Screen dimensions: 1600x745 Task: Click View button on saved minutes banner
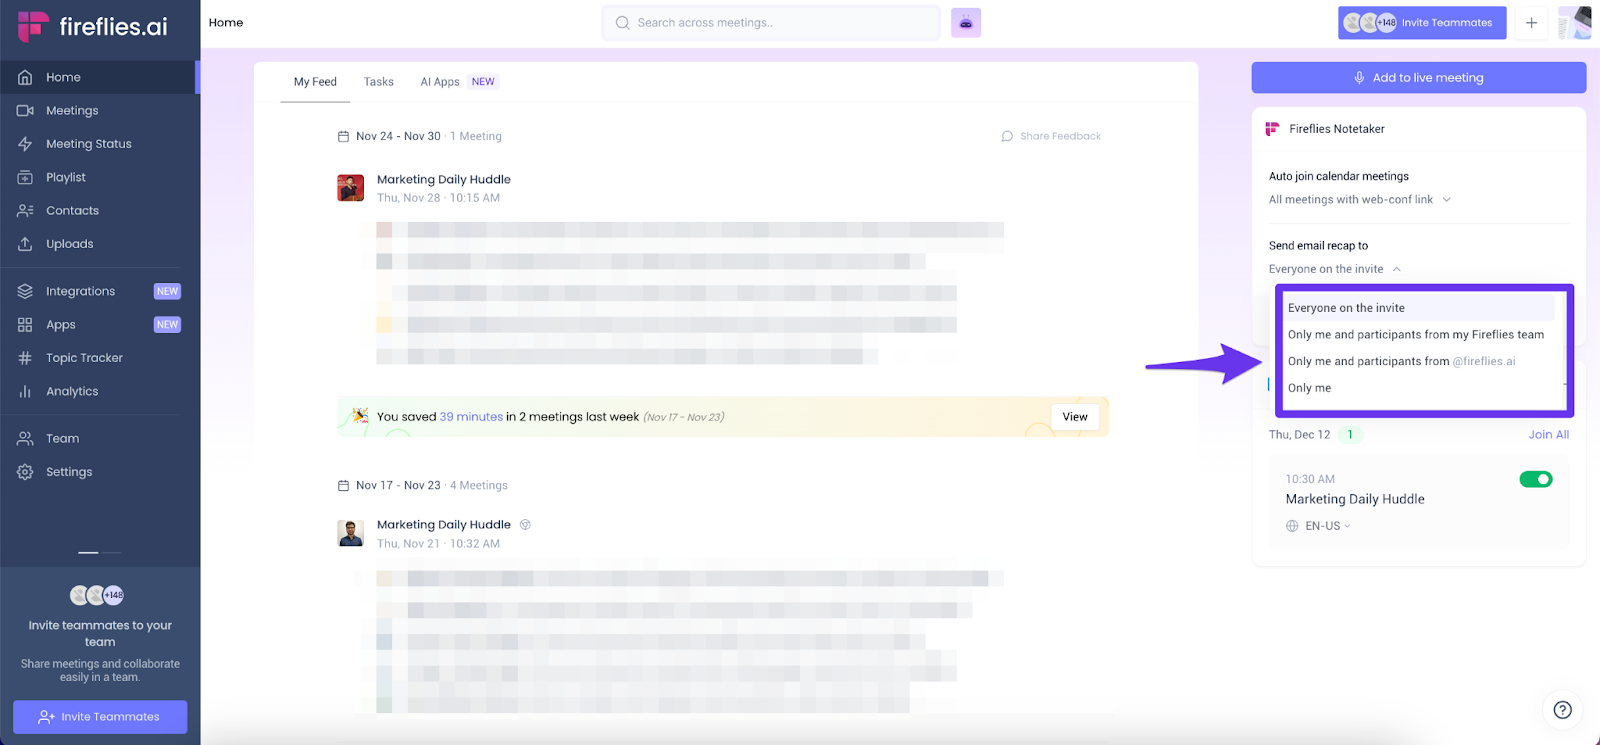[1075, 417]
